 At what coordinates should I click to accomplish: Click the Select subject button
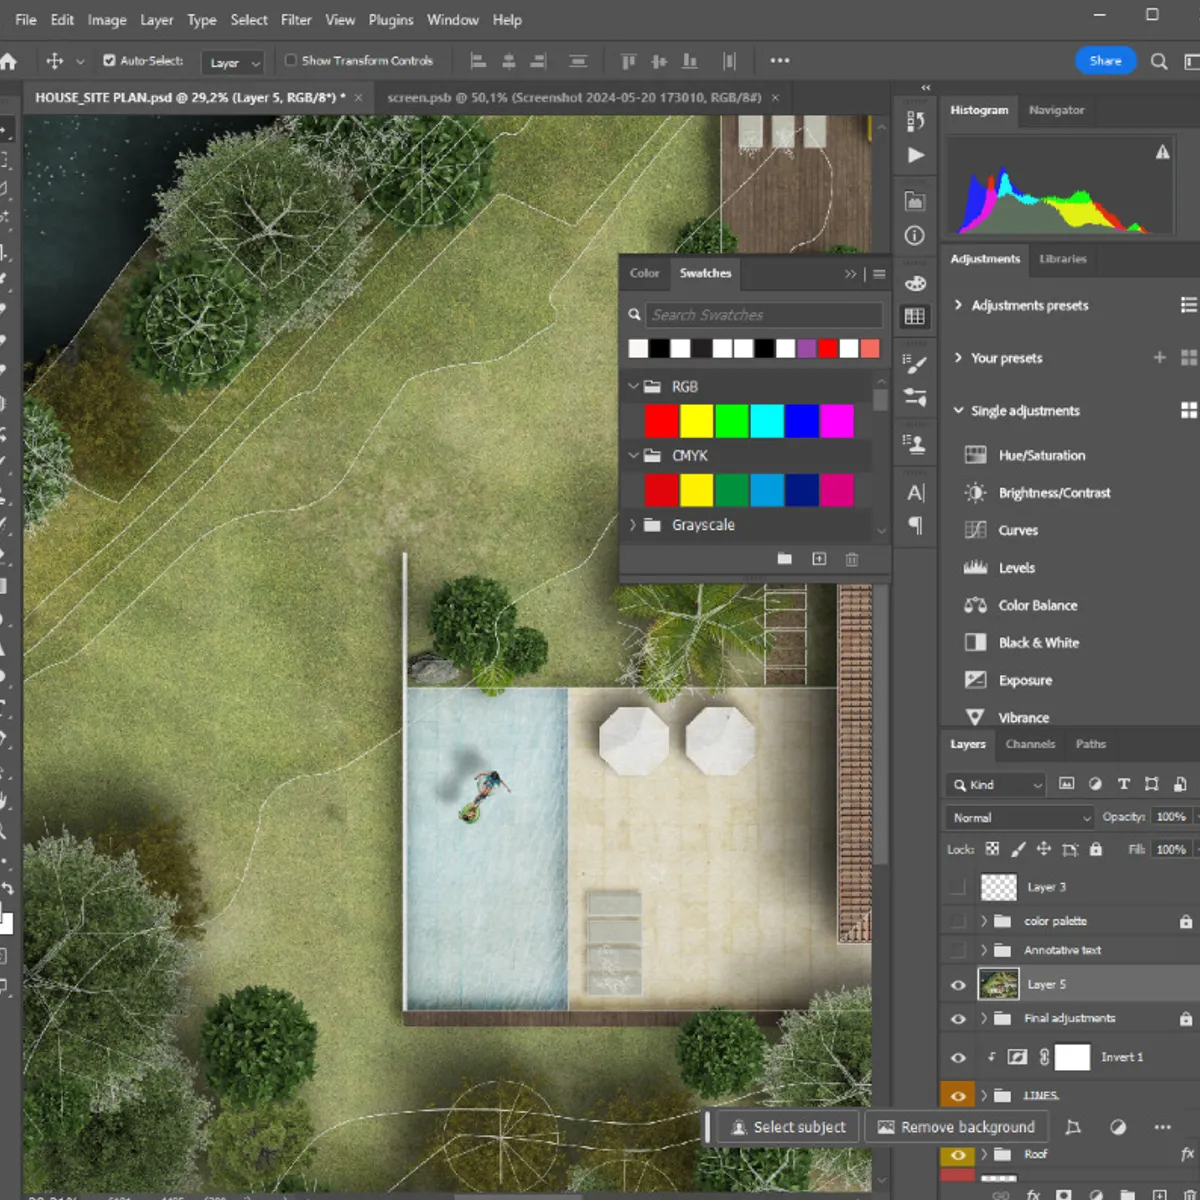787,1127
